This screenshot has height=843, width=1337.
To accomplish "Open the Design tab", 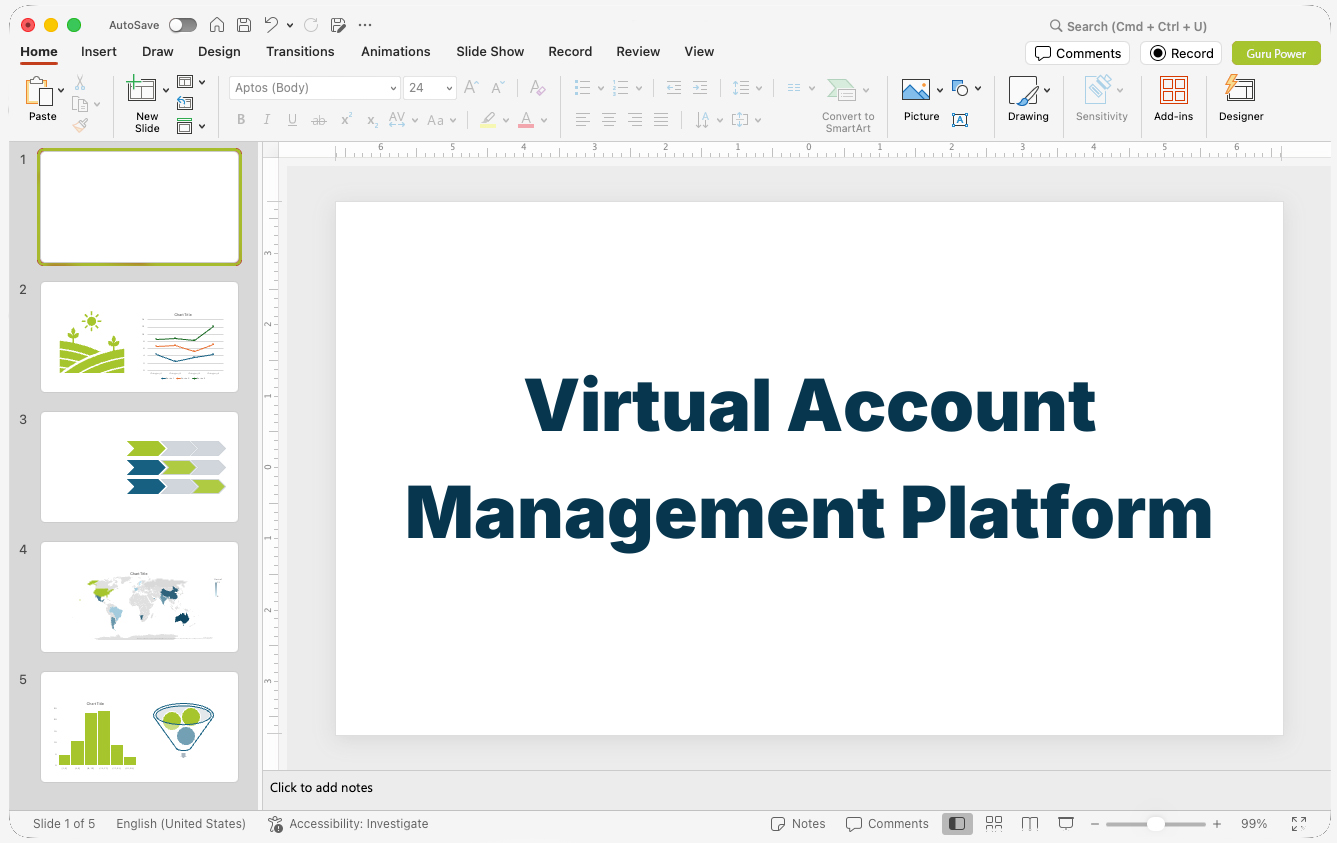I will tap(219, 52).
